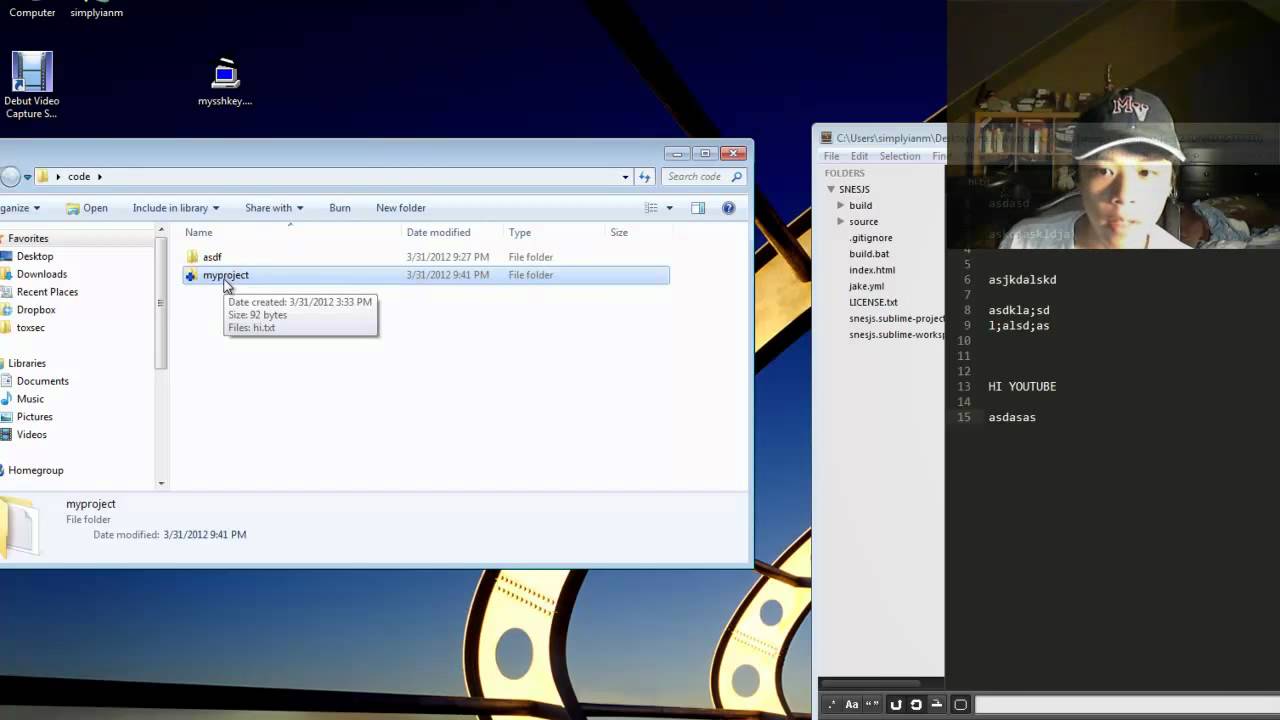Click the Burn button in Explorer toolbar
1280x720 pixels.
pyautogui.click(x=340, y=208)
